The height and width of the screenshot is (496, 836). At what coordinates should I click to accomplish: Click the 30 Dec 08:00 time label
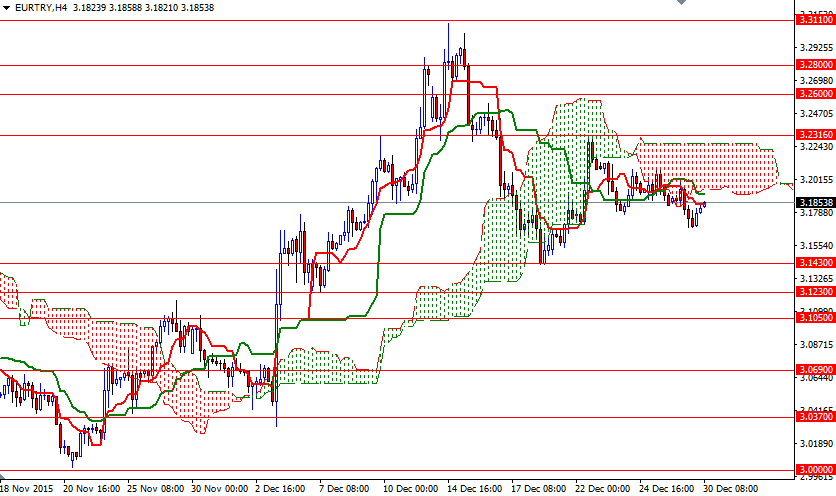pos(730,489)
